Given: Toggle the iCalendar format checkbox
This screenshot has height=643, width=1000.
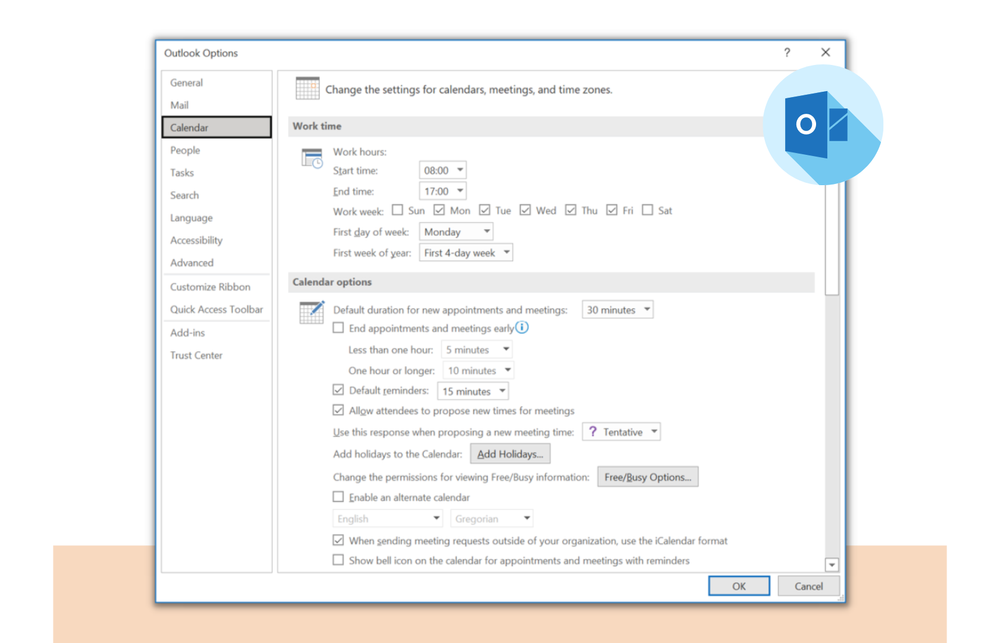Looking at the screenshot, I should (338, 540).
